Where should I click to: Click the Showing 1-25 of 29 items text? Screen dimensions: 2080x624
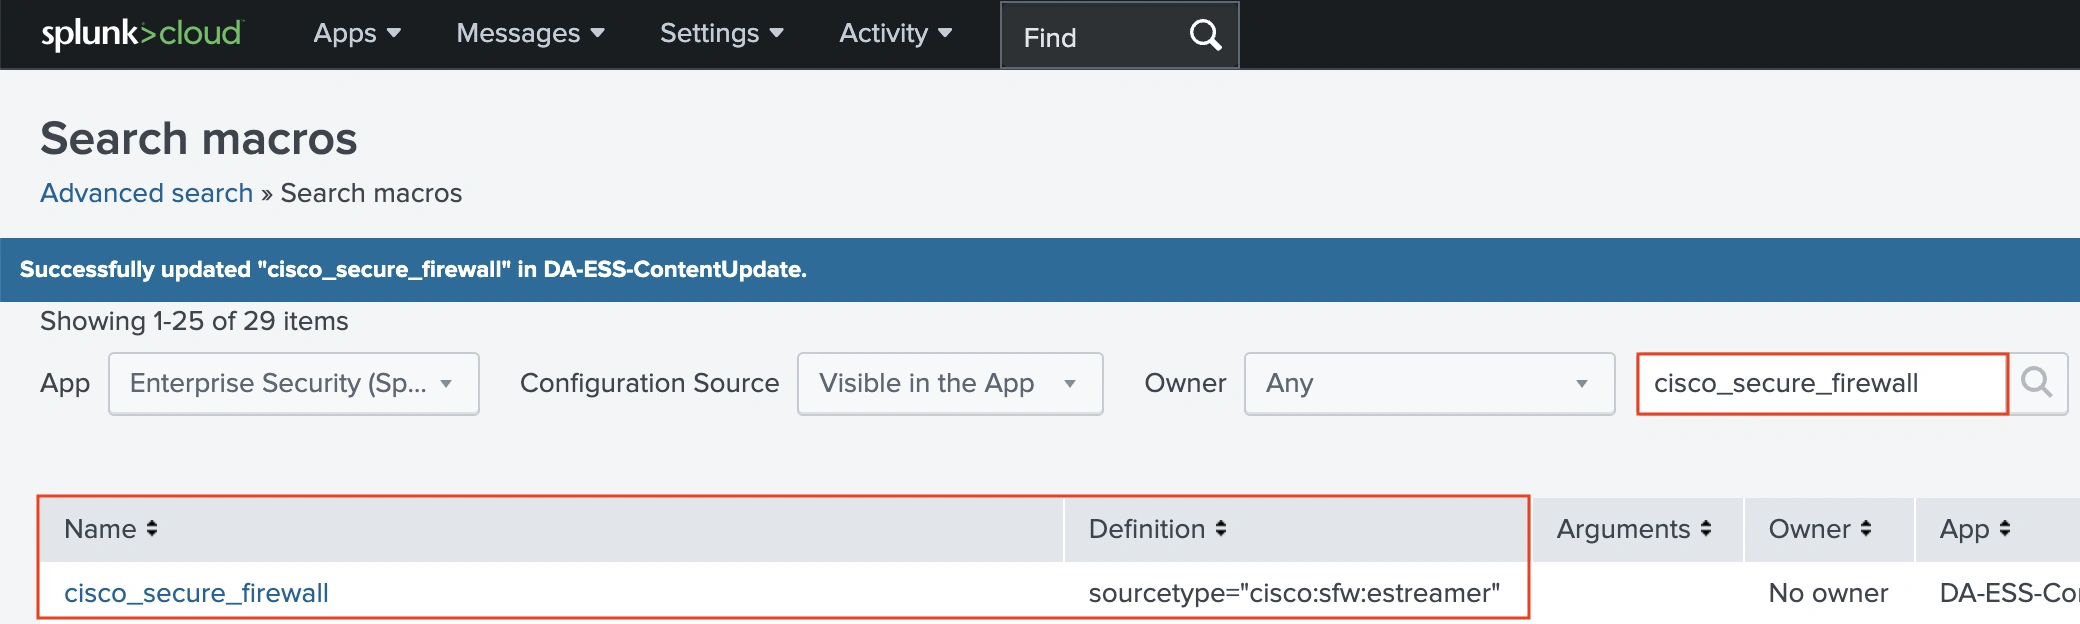coord(194,321)
